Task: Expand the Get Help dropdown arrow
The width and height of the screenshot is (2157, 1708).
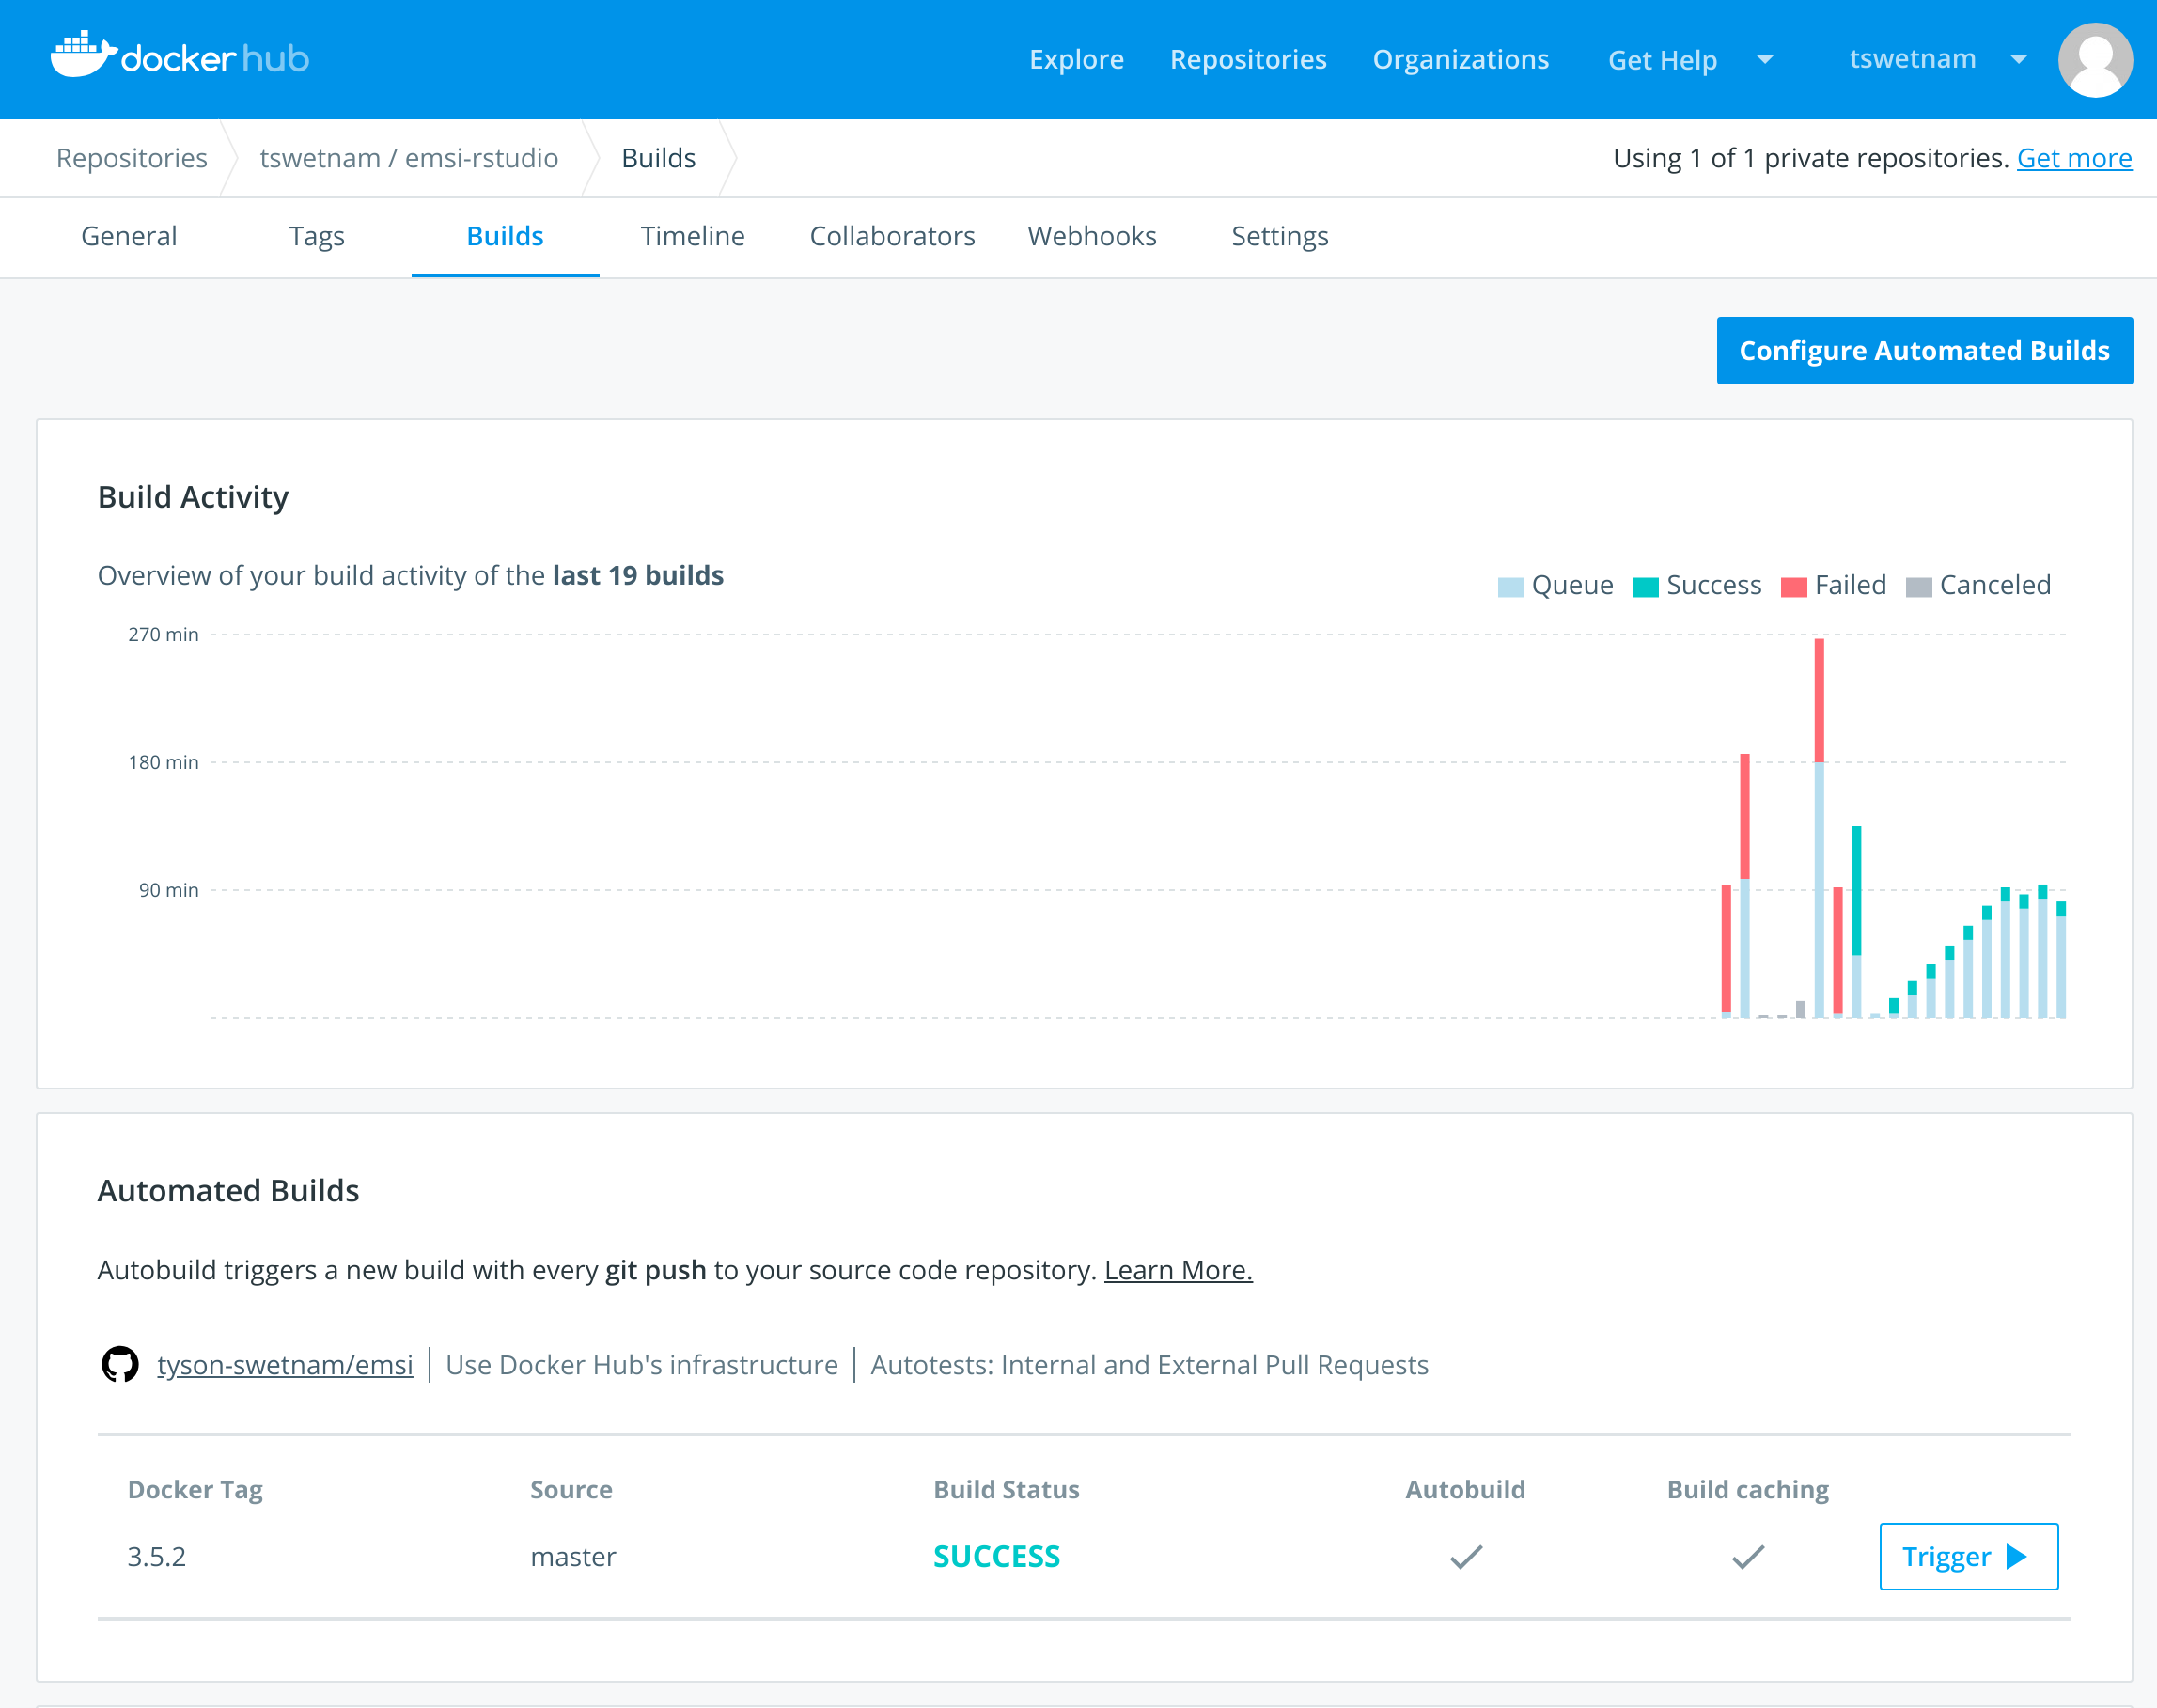Action: 1765,59
